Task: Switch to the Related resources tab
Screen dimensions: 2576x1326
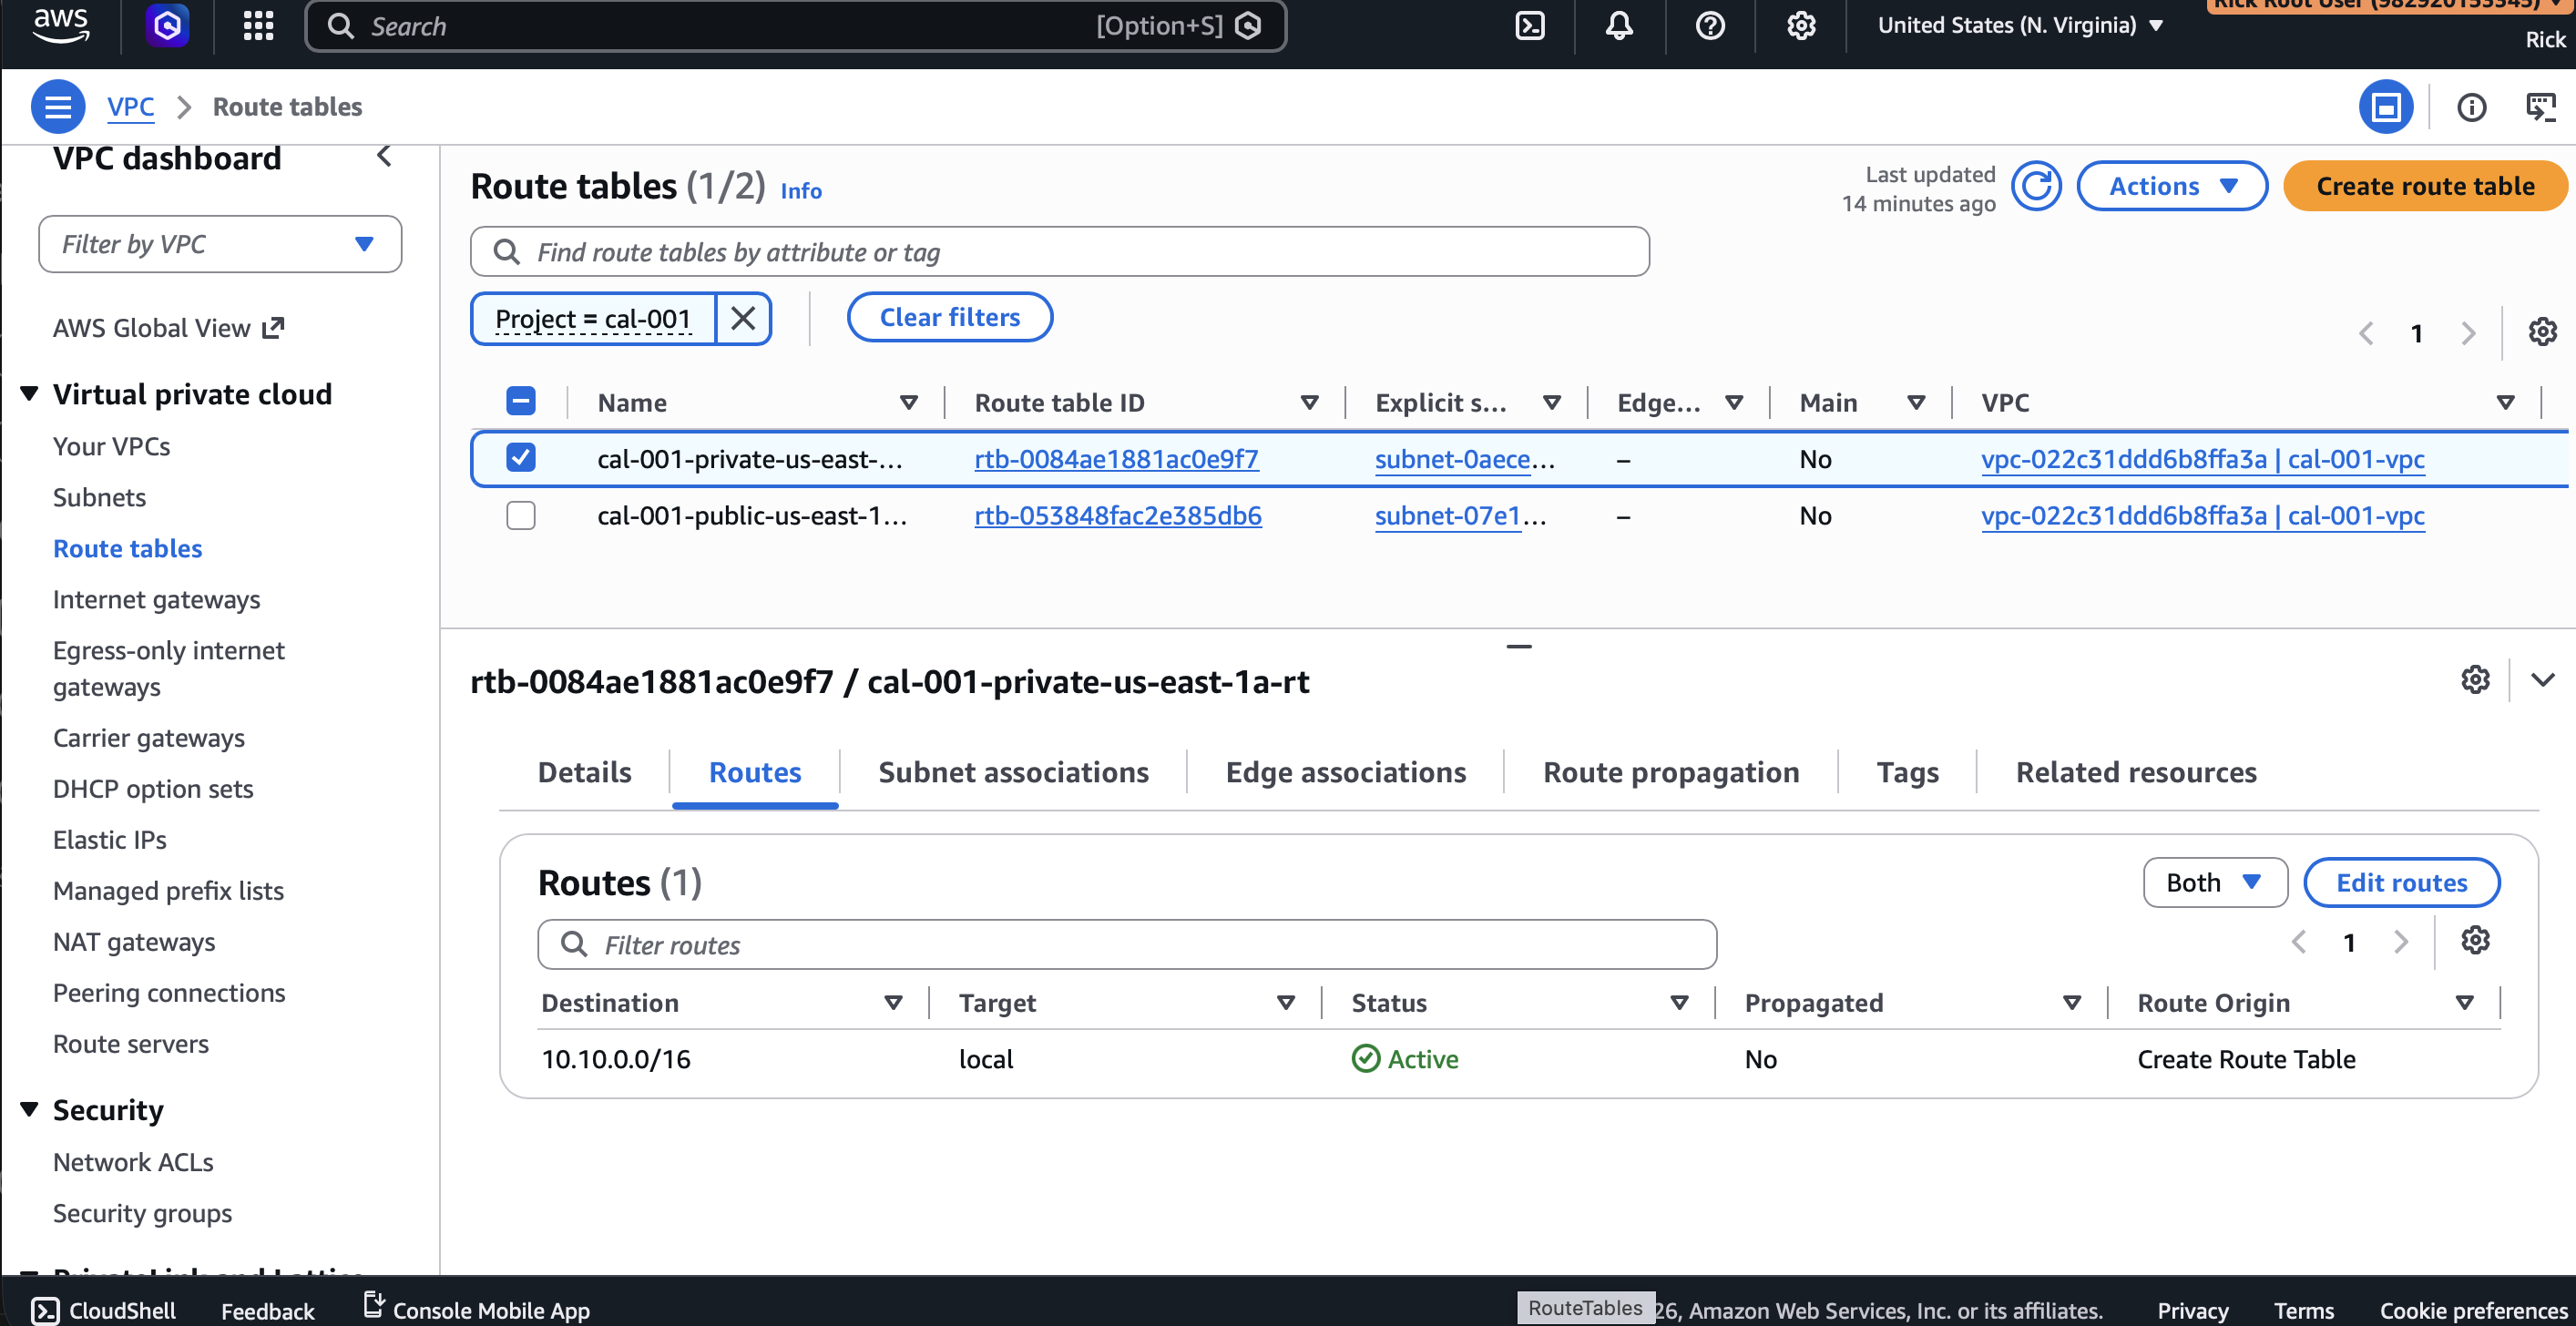Action: click(x=2136, y=772)
